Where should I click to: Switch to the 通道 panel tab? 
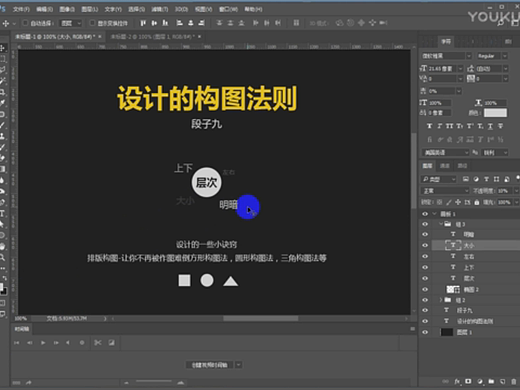pyautogui.click(x=445, y=166)
